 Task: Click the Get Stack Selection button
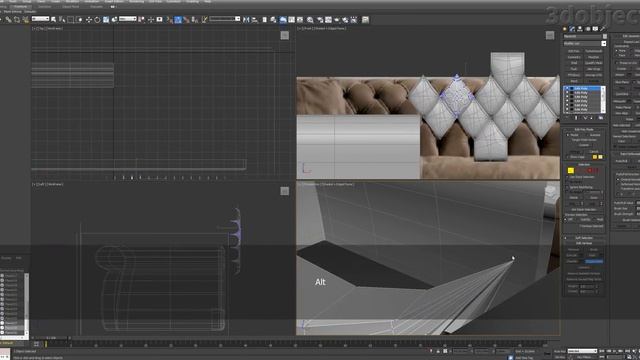pos(584,209)
